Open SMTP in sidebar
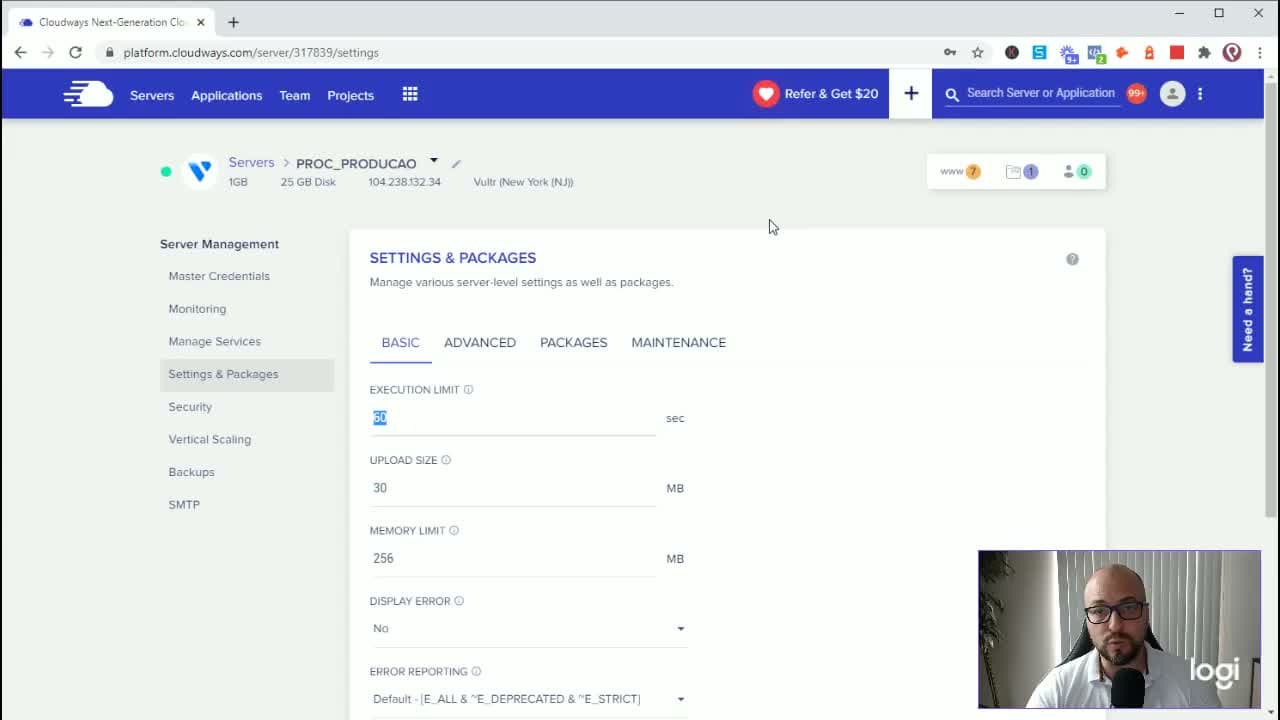The image size is (1280, 720). [x=184, y=505]
